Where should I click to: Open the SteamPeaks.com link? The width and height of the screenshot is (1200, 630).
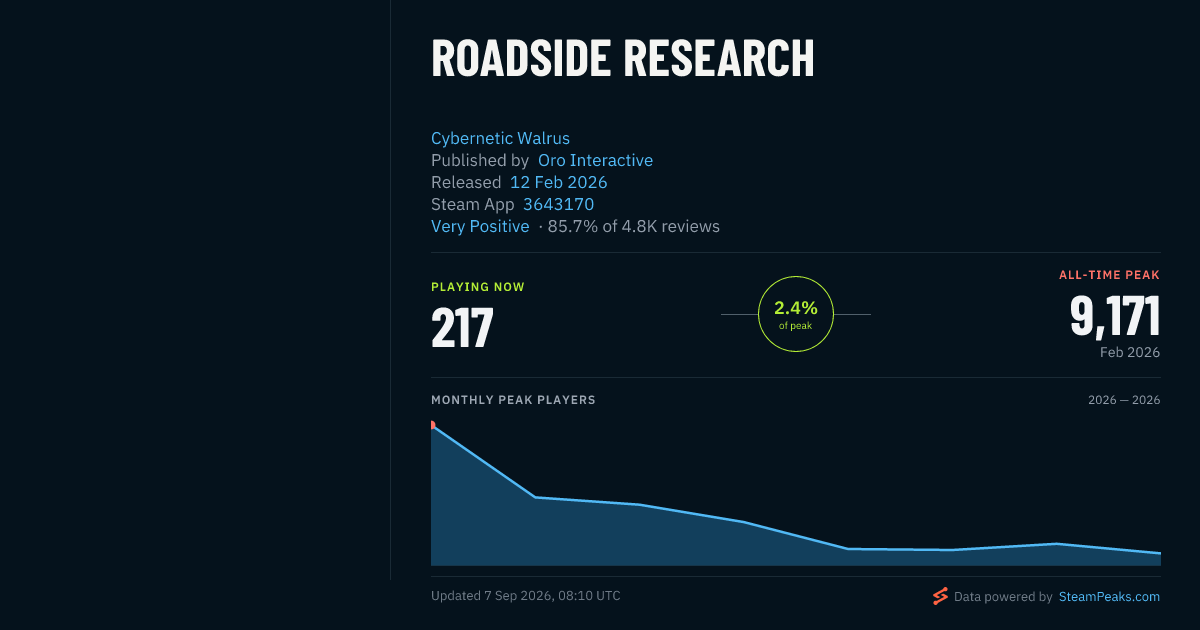(1109, 596)
